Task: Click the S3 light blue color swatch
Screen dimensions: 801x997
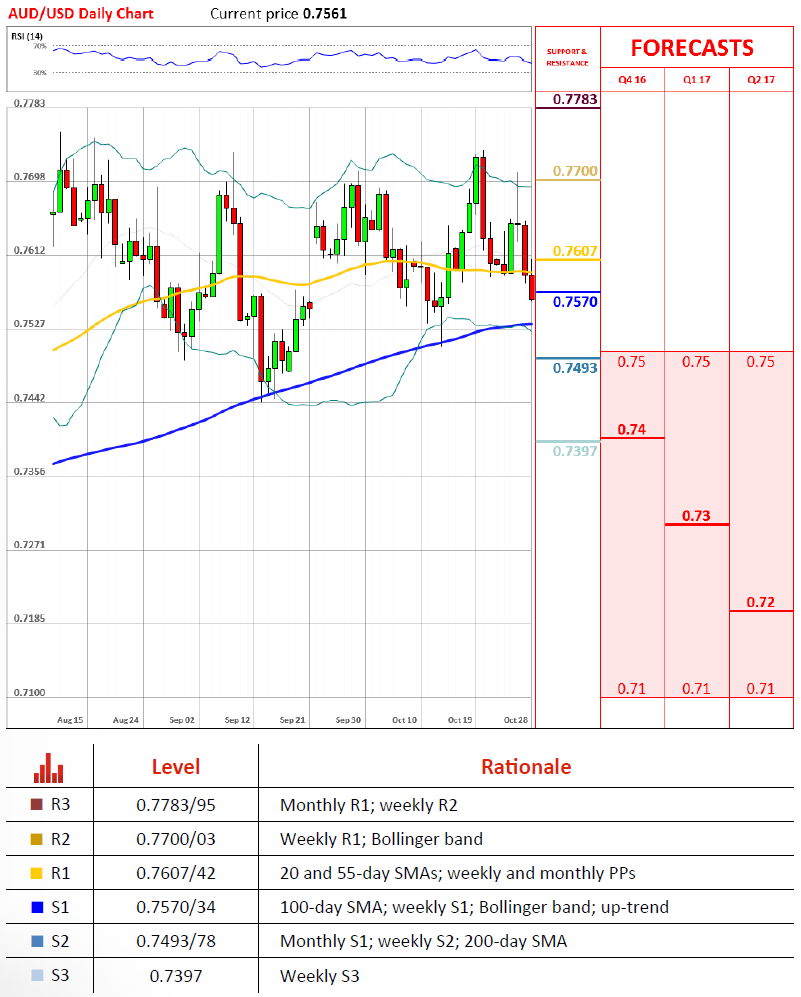Action: click(37, 975)
